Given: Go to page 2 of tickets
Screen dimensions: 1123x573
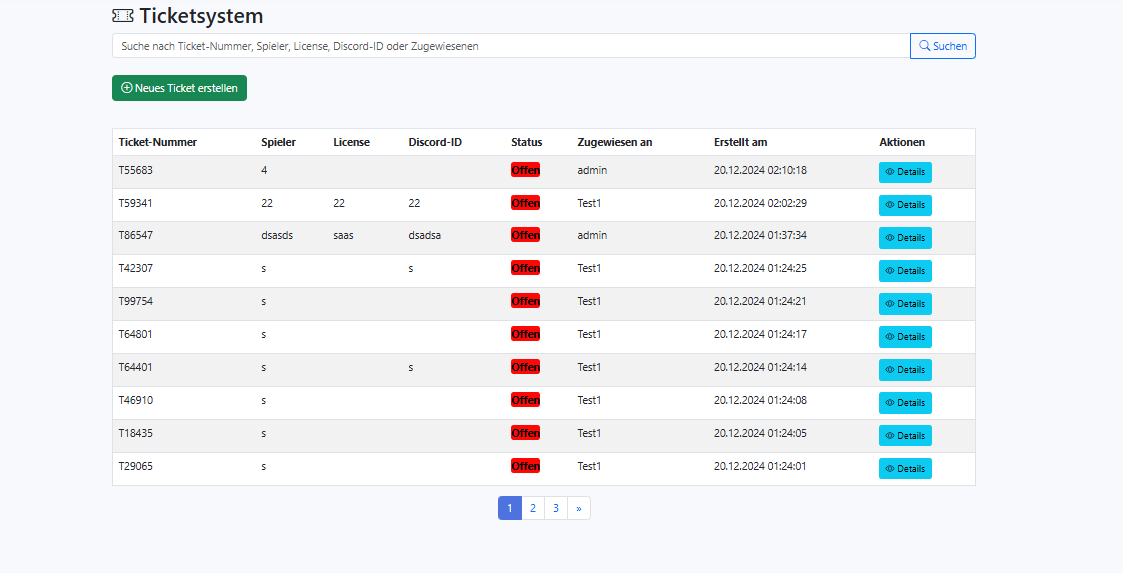Looking at the screenshot, I should coord(533,508).
